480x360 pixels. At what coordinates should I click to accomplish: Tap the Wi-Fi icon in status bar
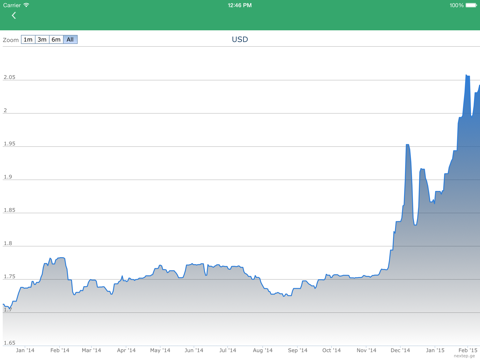click(26, 5)
